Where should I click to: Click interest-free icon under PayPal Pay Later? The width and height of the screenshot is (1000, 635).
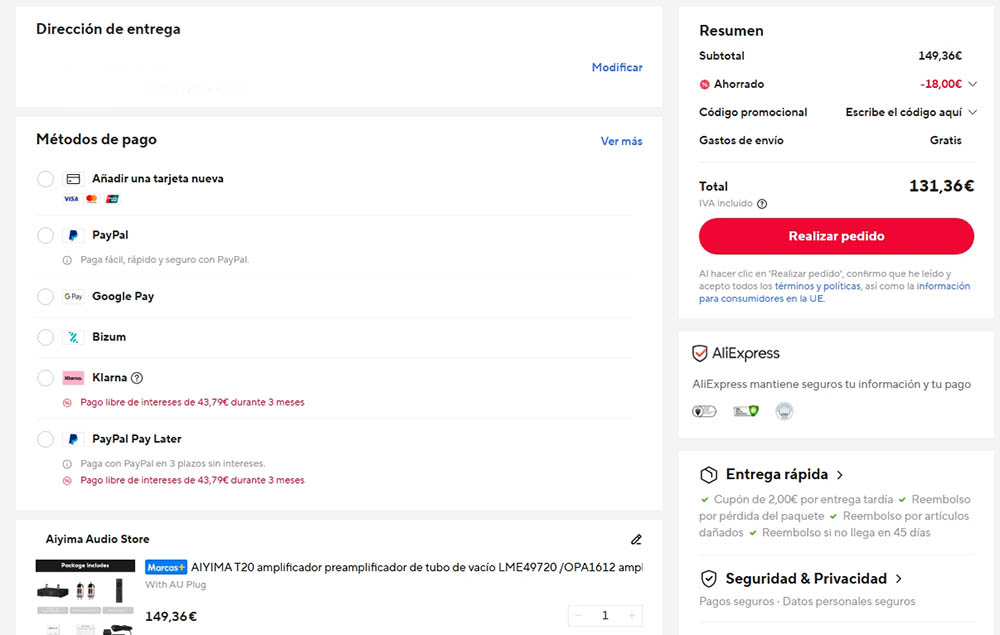point(67,481)
